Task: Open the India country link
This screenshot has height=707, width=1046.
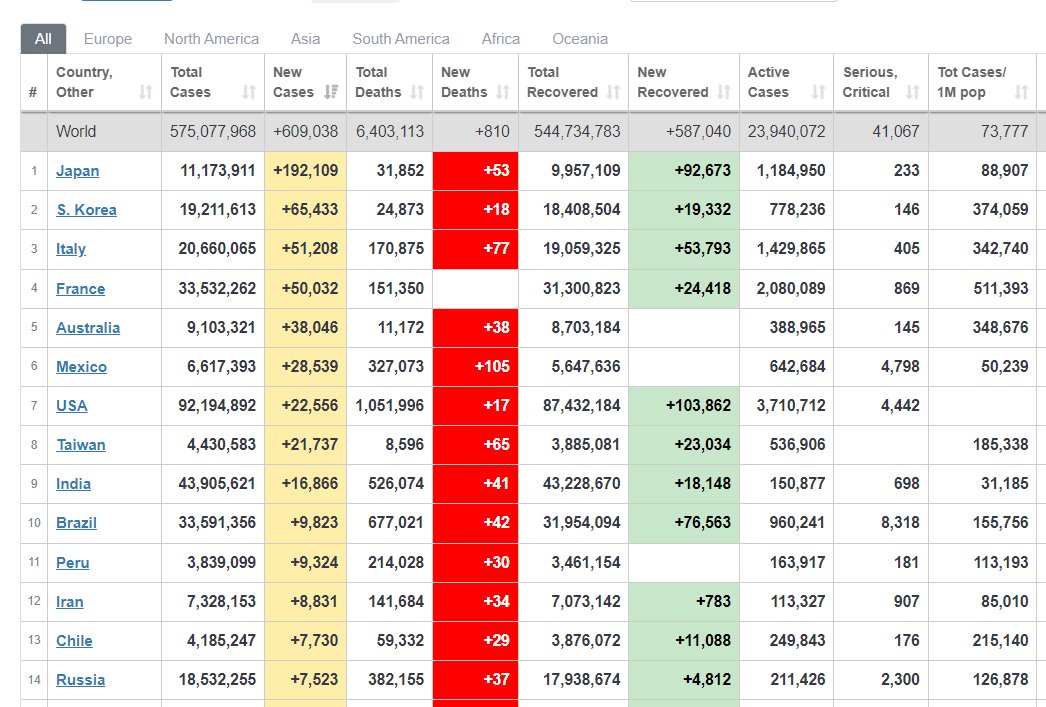Action: tap(73, 484)
